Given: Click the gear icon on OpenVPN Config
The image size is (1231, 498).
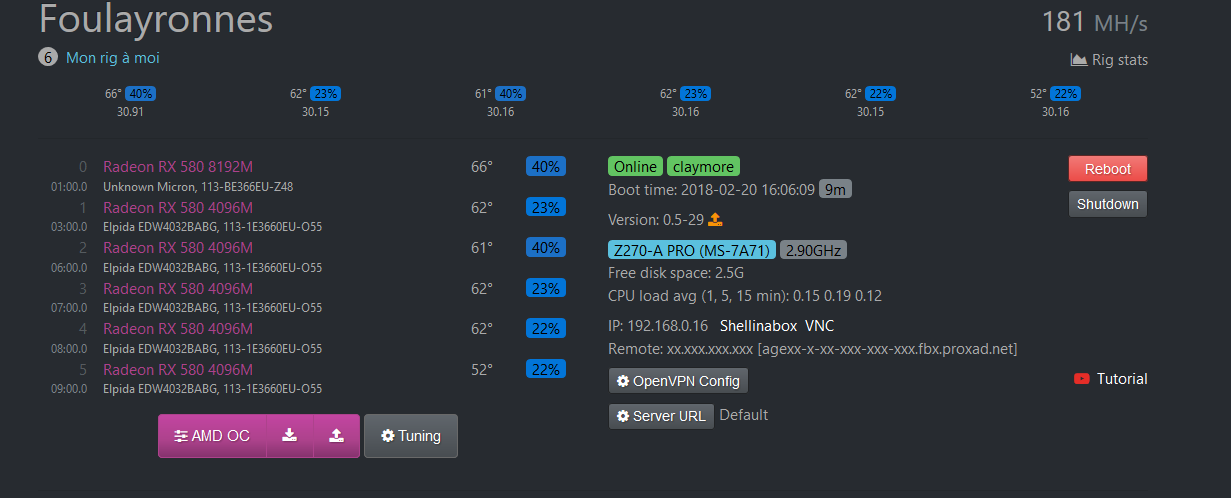Looking at the screenshot, I should pos(623,381).
